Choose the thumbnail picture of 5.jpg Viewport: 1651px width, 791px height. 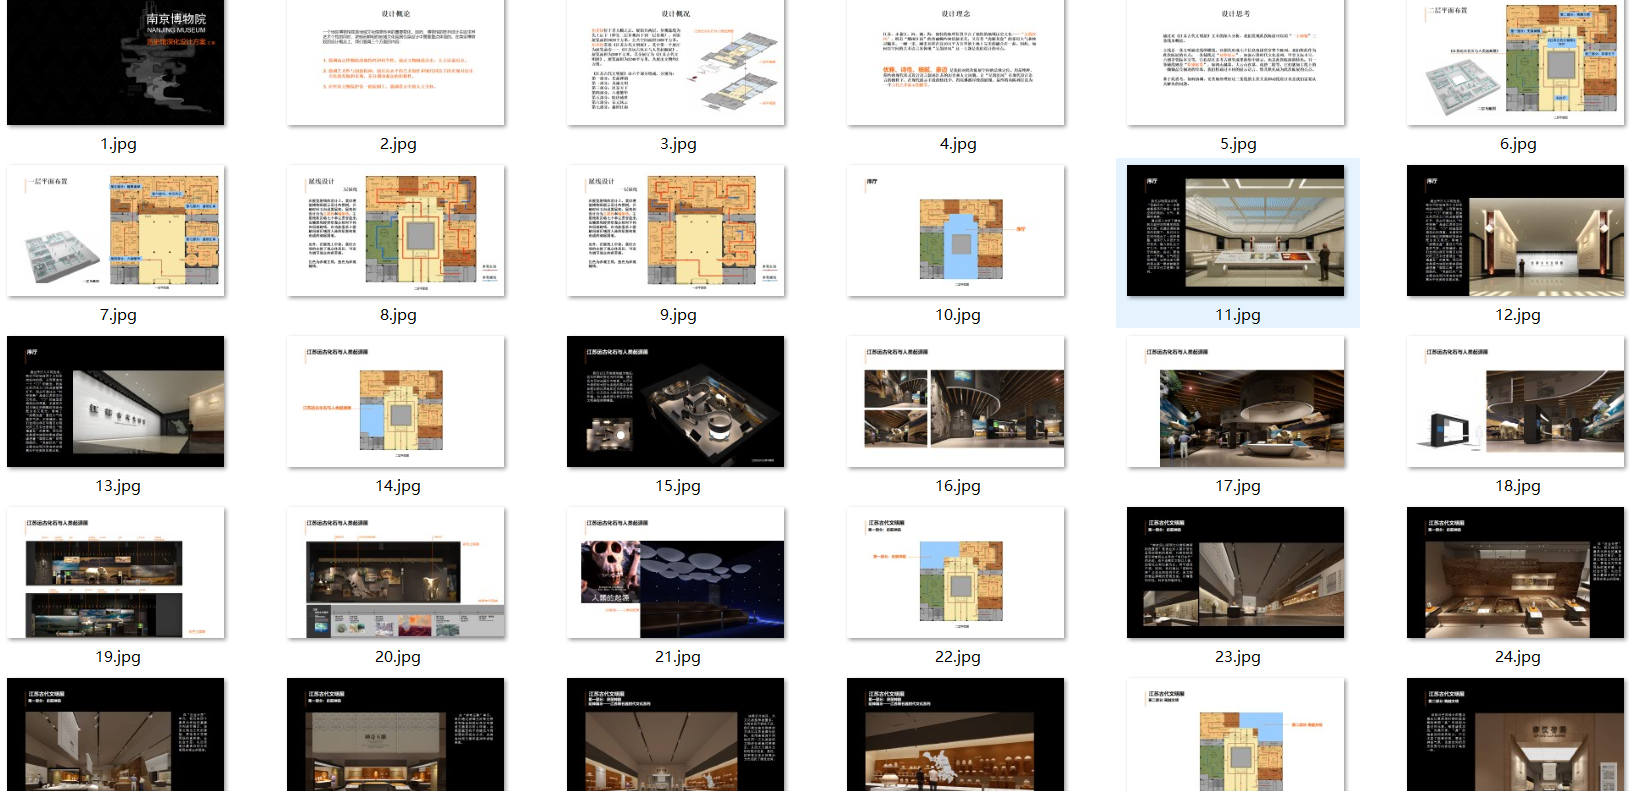point(1236,62)
